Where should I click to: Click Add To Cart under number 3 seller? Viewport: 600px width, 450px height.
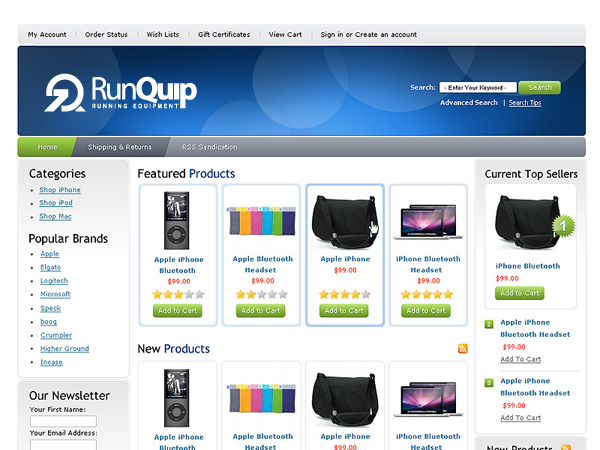(520, 418)
